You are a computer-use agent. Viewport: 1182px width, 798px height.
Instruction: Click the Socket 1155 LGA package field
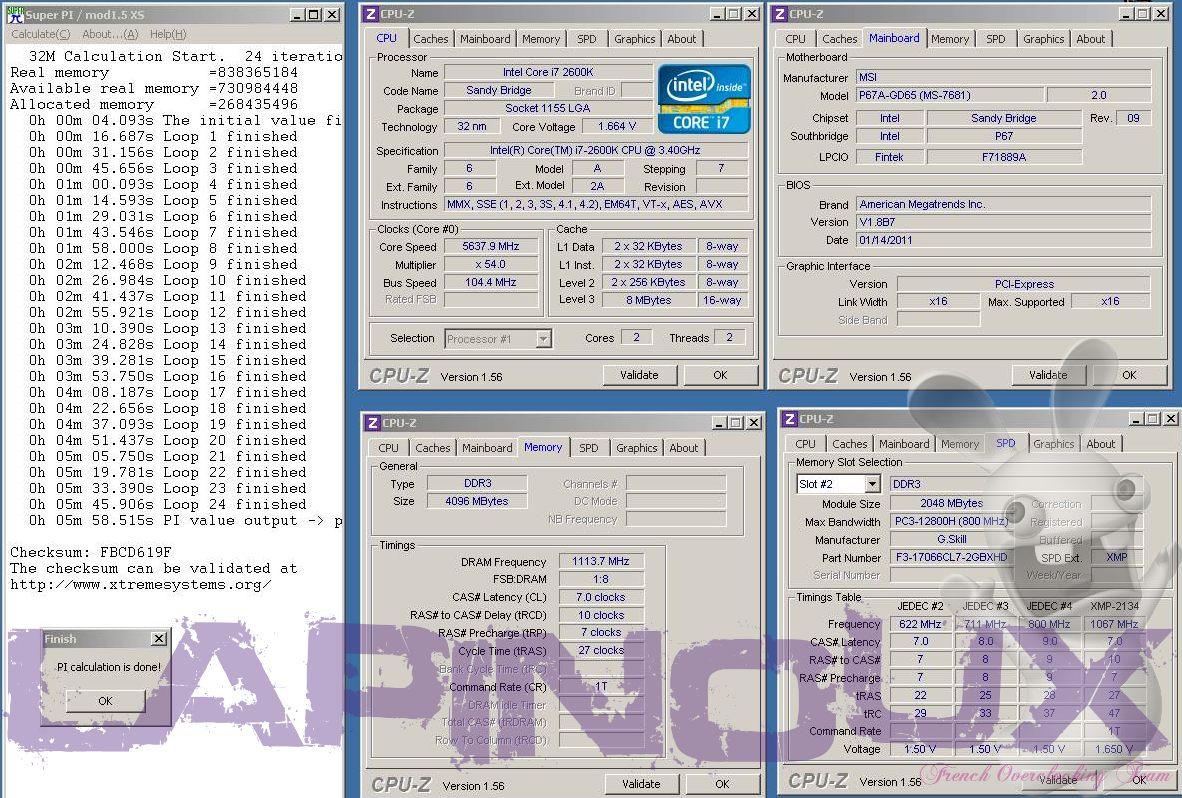coord(548,108)
